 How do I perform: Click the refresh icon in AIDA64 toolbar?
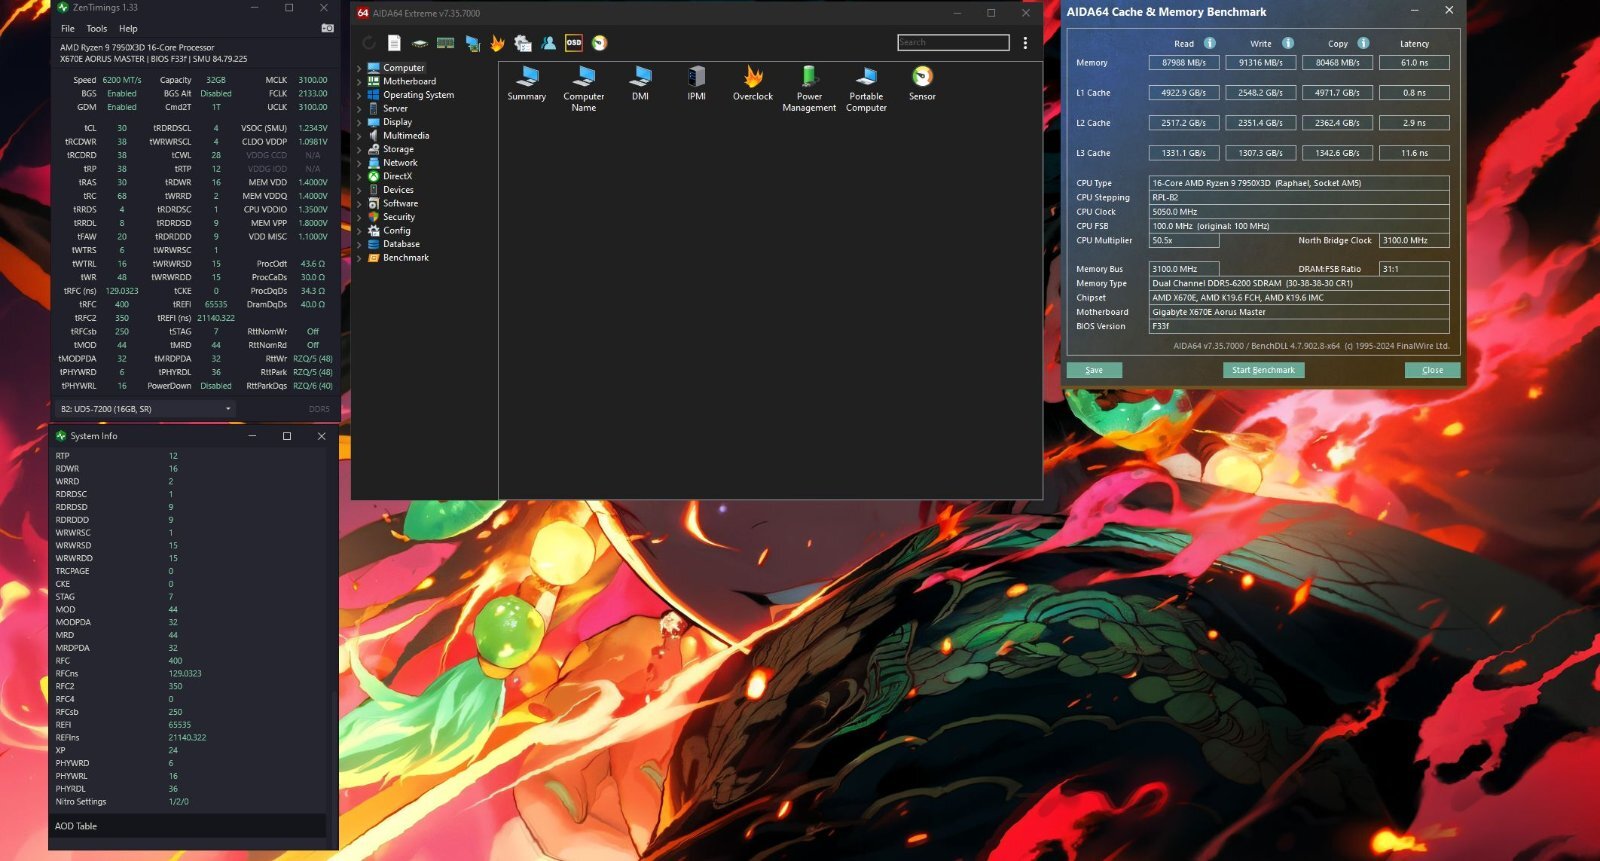tap(369, 43)
